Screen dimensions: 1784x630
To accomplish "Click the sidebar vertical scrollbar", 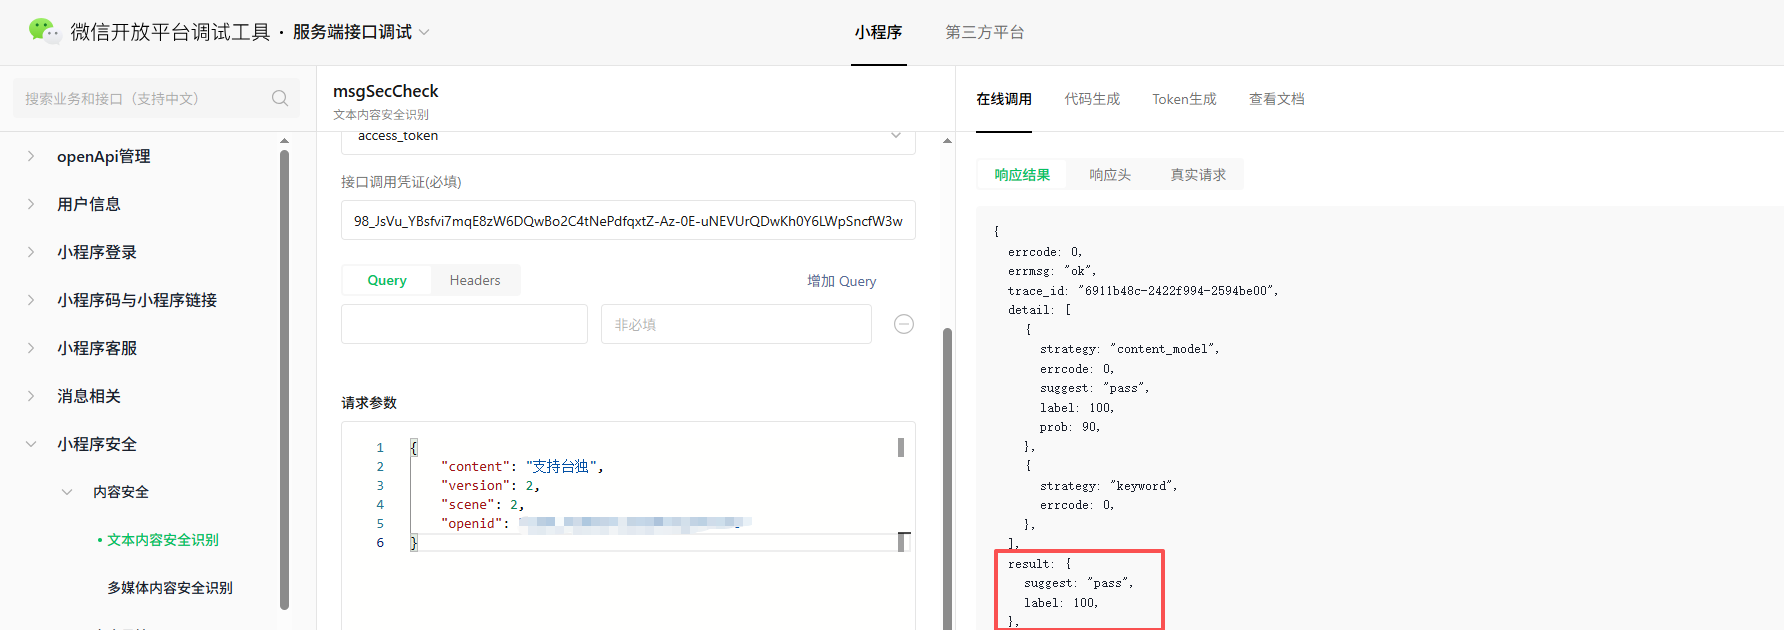I will point(284,380).
